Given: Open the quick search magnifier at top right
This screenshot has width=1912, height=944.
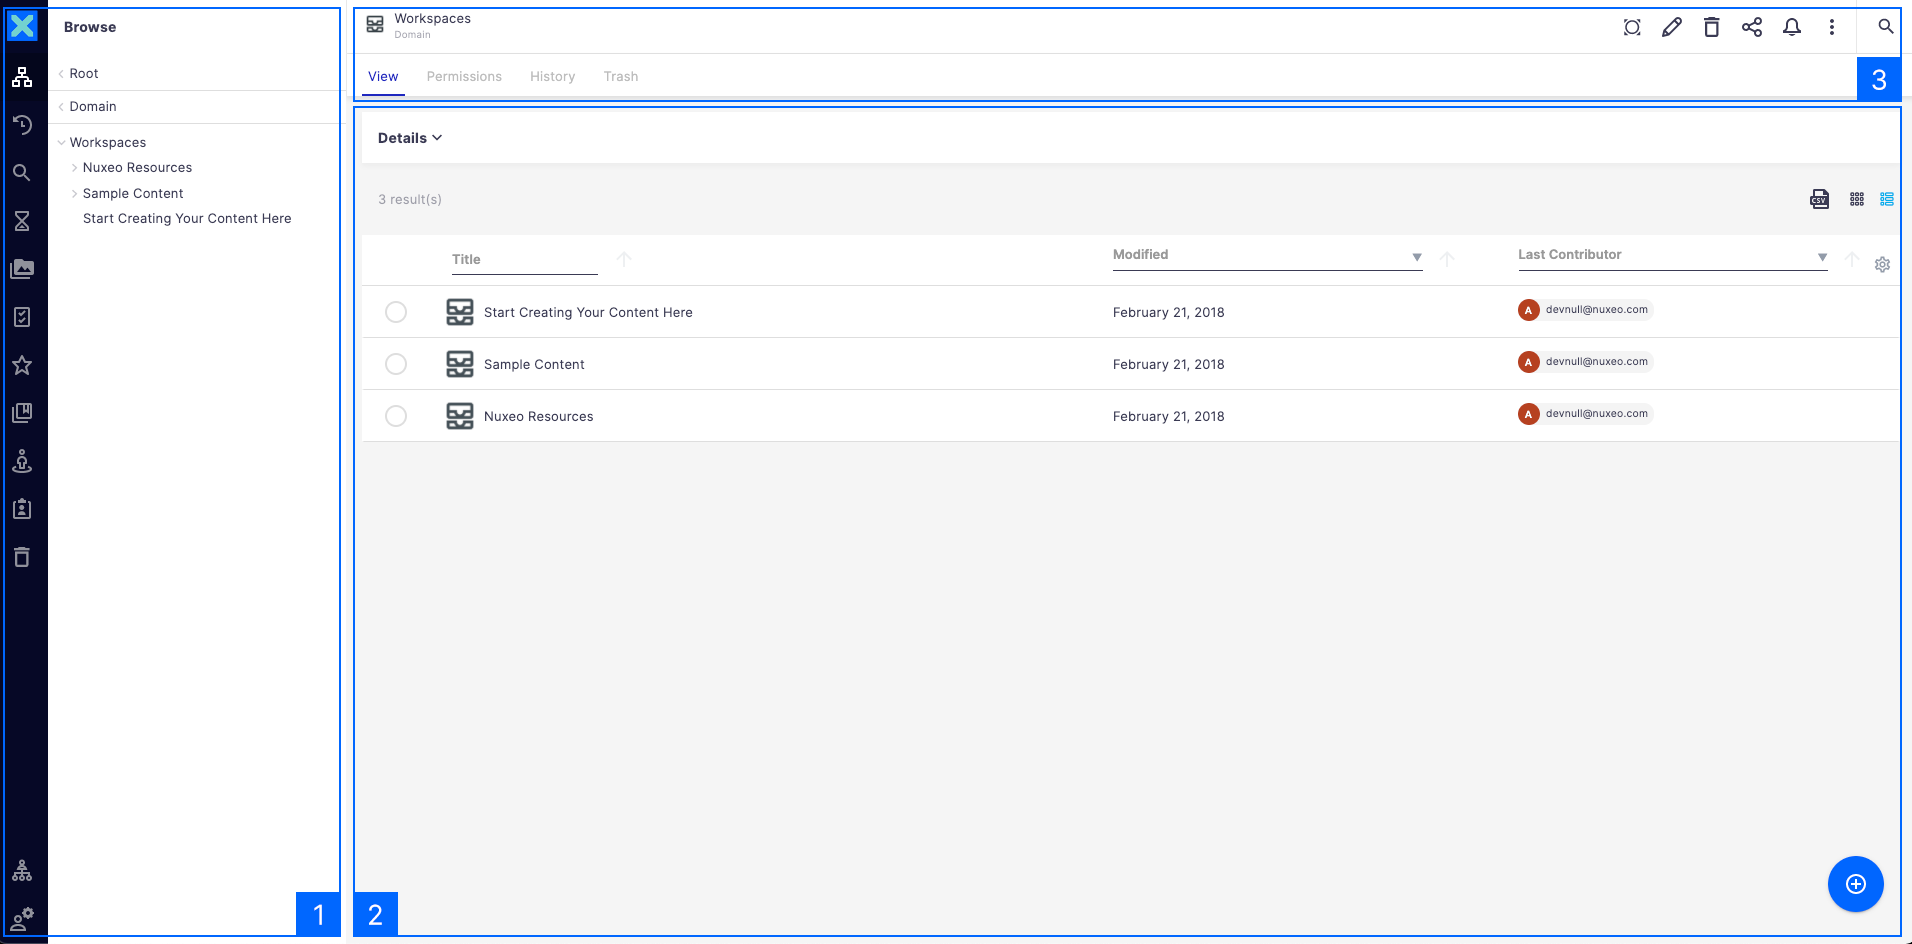Looking at the screenshot, I should point(1885,27).
